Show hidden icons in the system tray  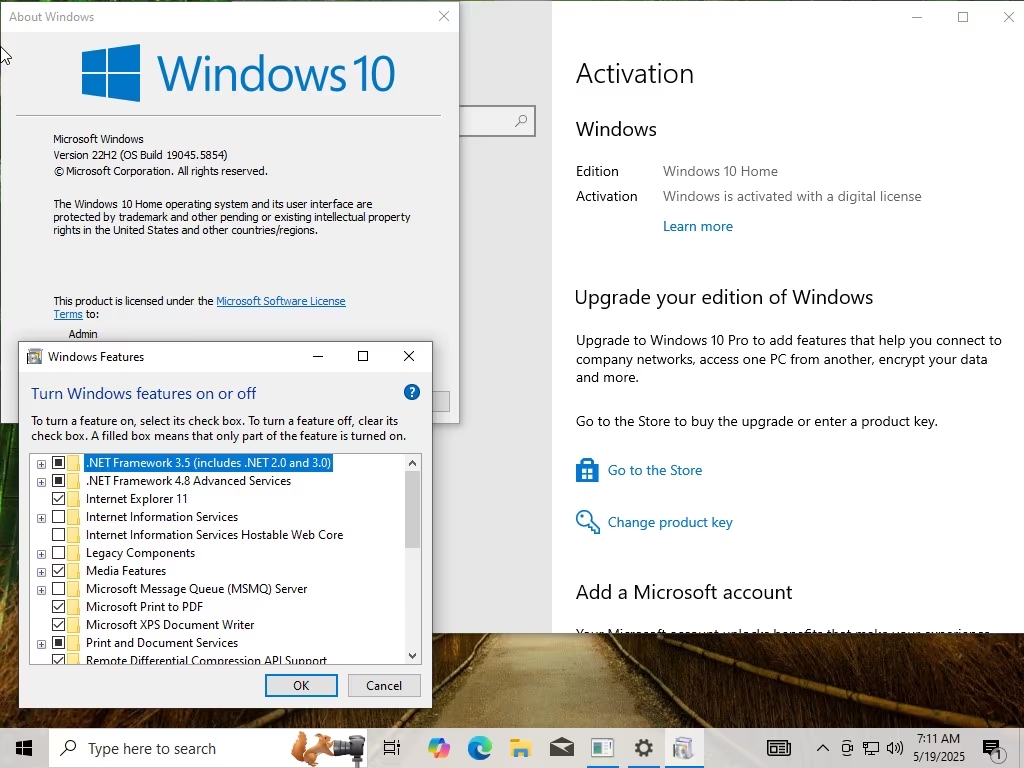point(823,748)
